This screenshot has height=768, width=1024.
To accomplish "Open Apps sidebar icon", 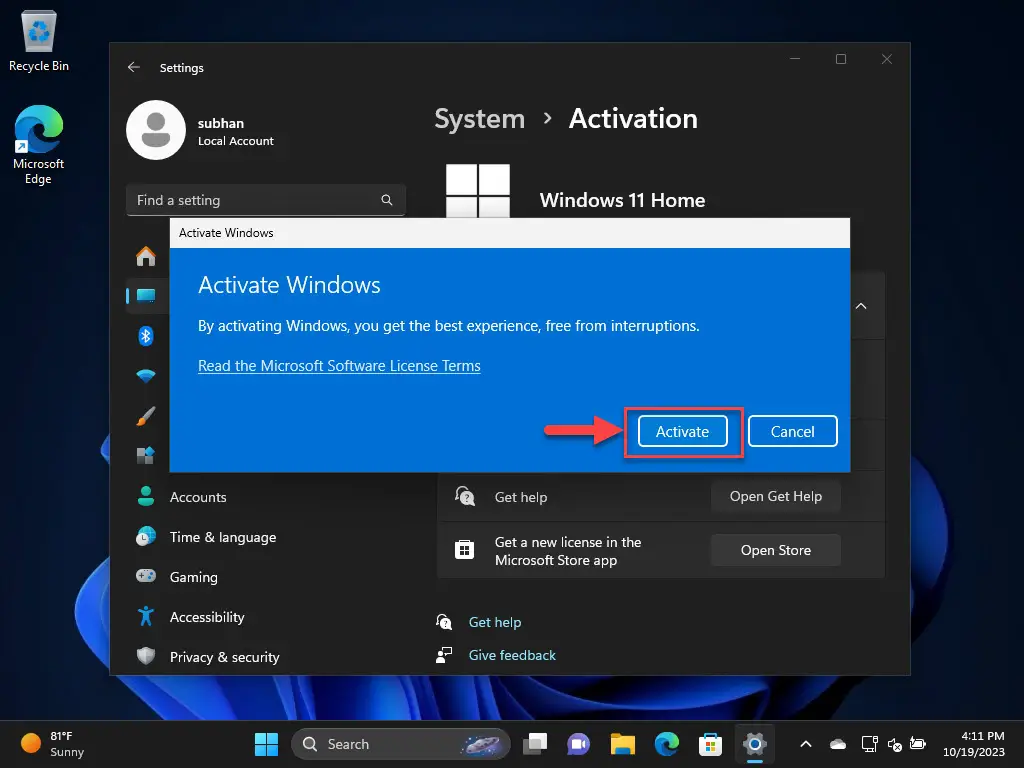I will [x=146, y=455].
